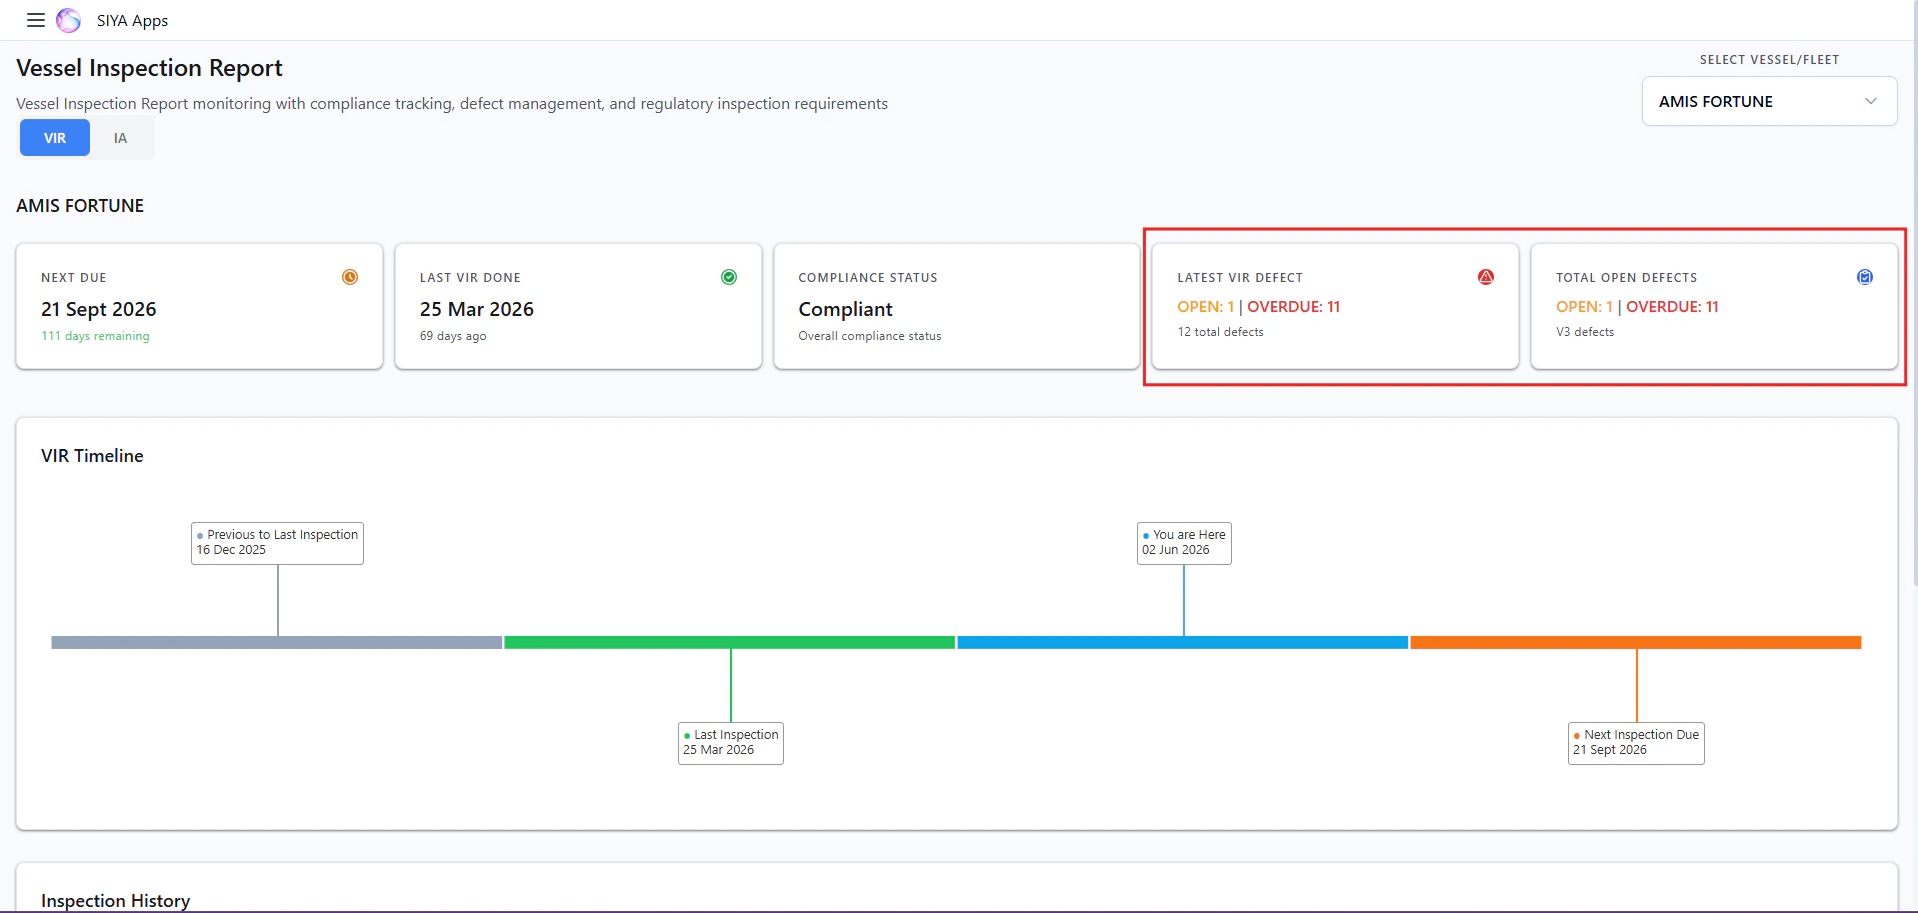Click the '12 total defects' text

[1220, 332]
